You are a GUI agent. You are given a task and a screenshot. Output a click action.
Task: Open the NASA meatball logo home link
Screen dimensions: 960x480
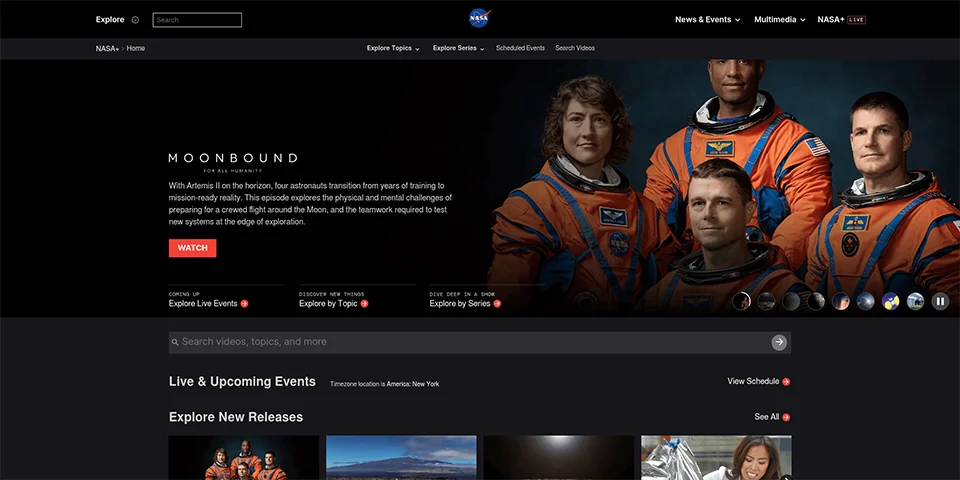click(x=479, y=18)
